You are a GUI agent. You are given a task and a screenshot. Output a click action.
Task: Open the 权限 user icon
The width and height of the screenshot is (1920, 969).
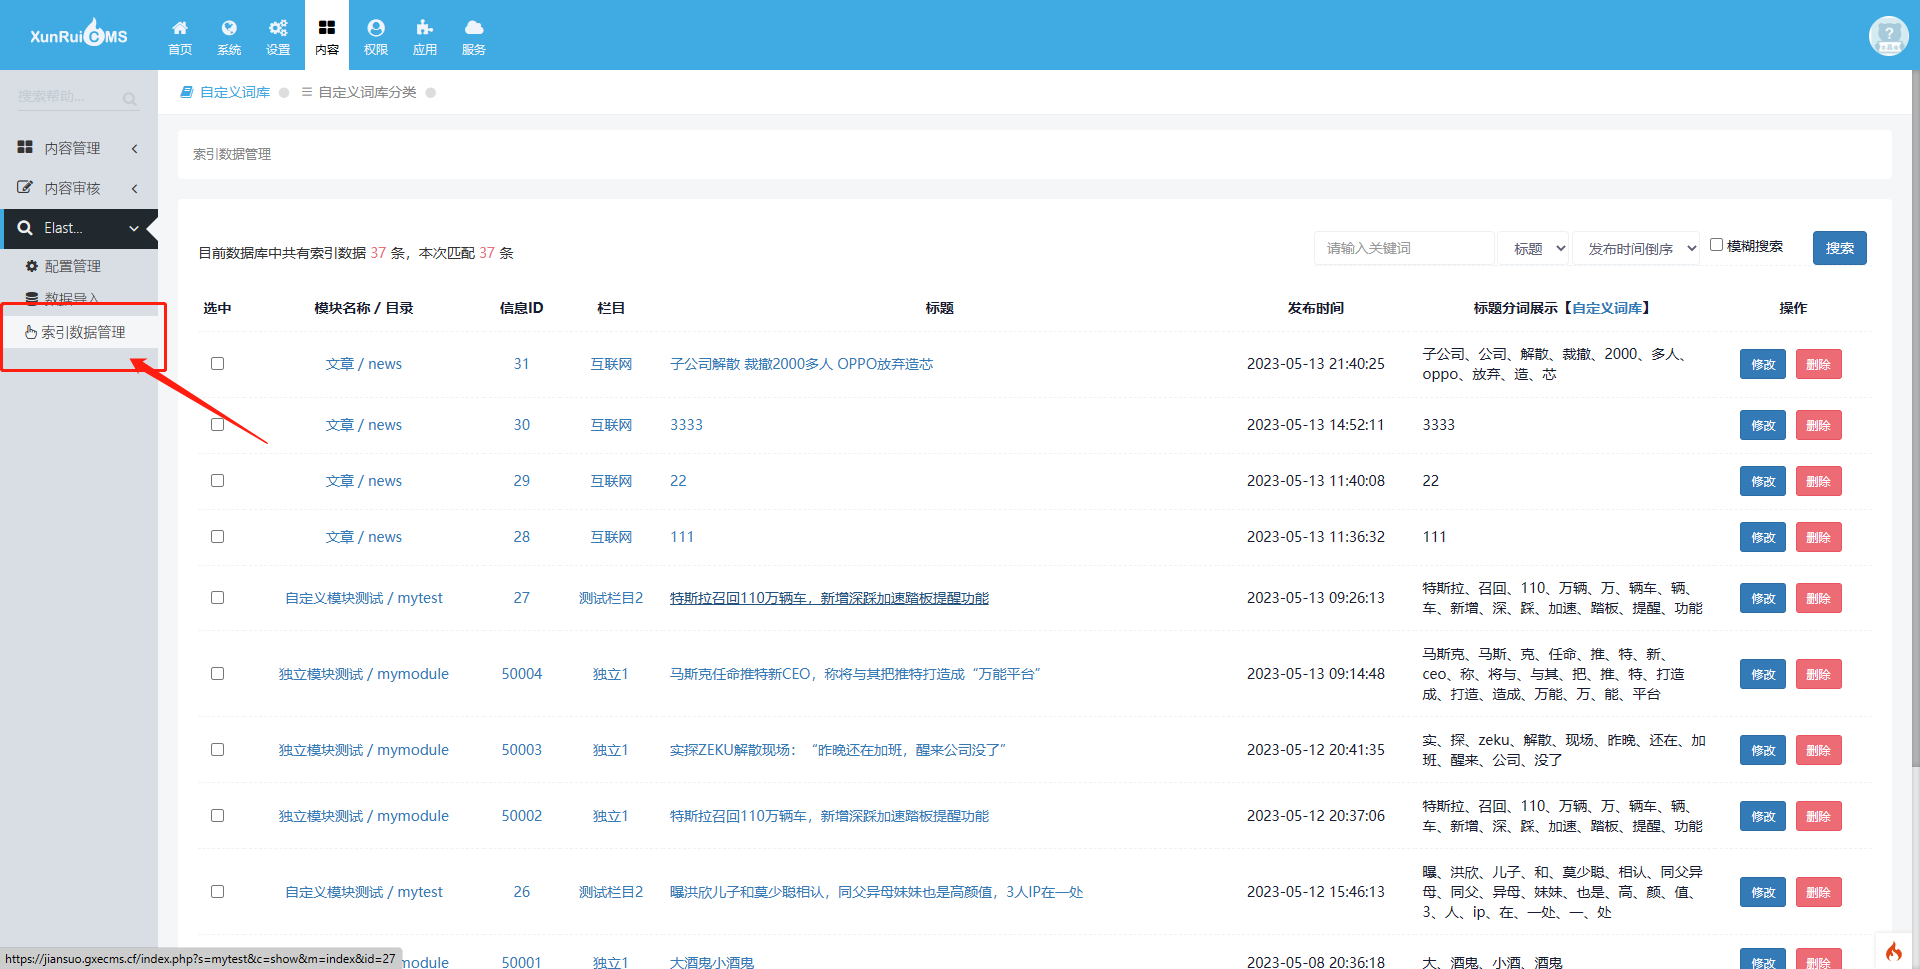(x=376, y=28)
